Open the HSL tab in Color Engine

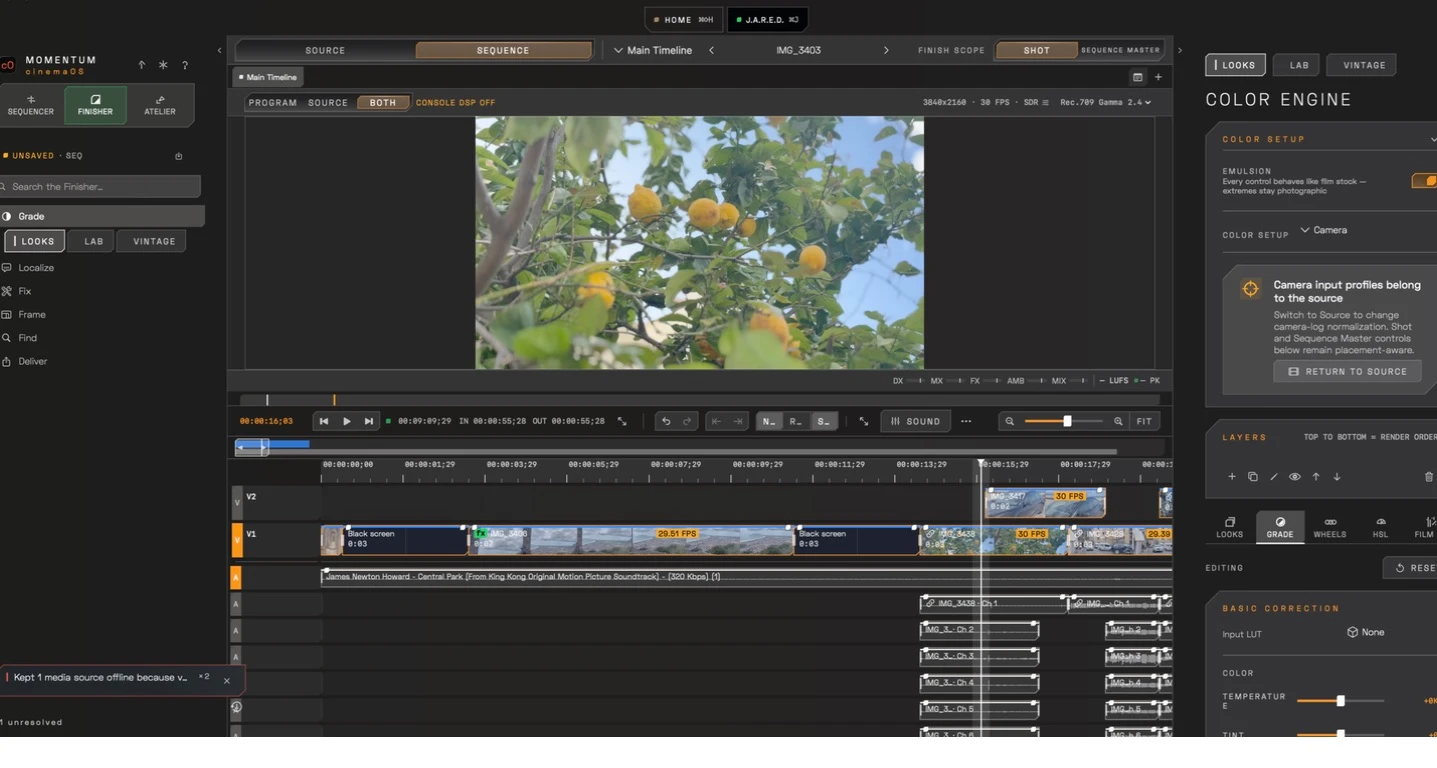coord(1380,528)
